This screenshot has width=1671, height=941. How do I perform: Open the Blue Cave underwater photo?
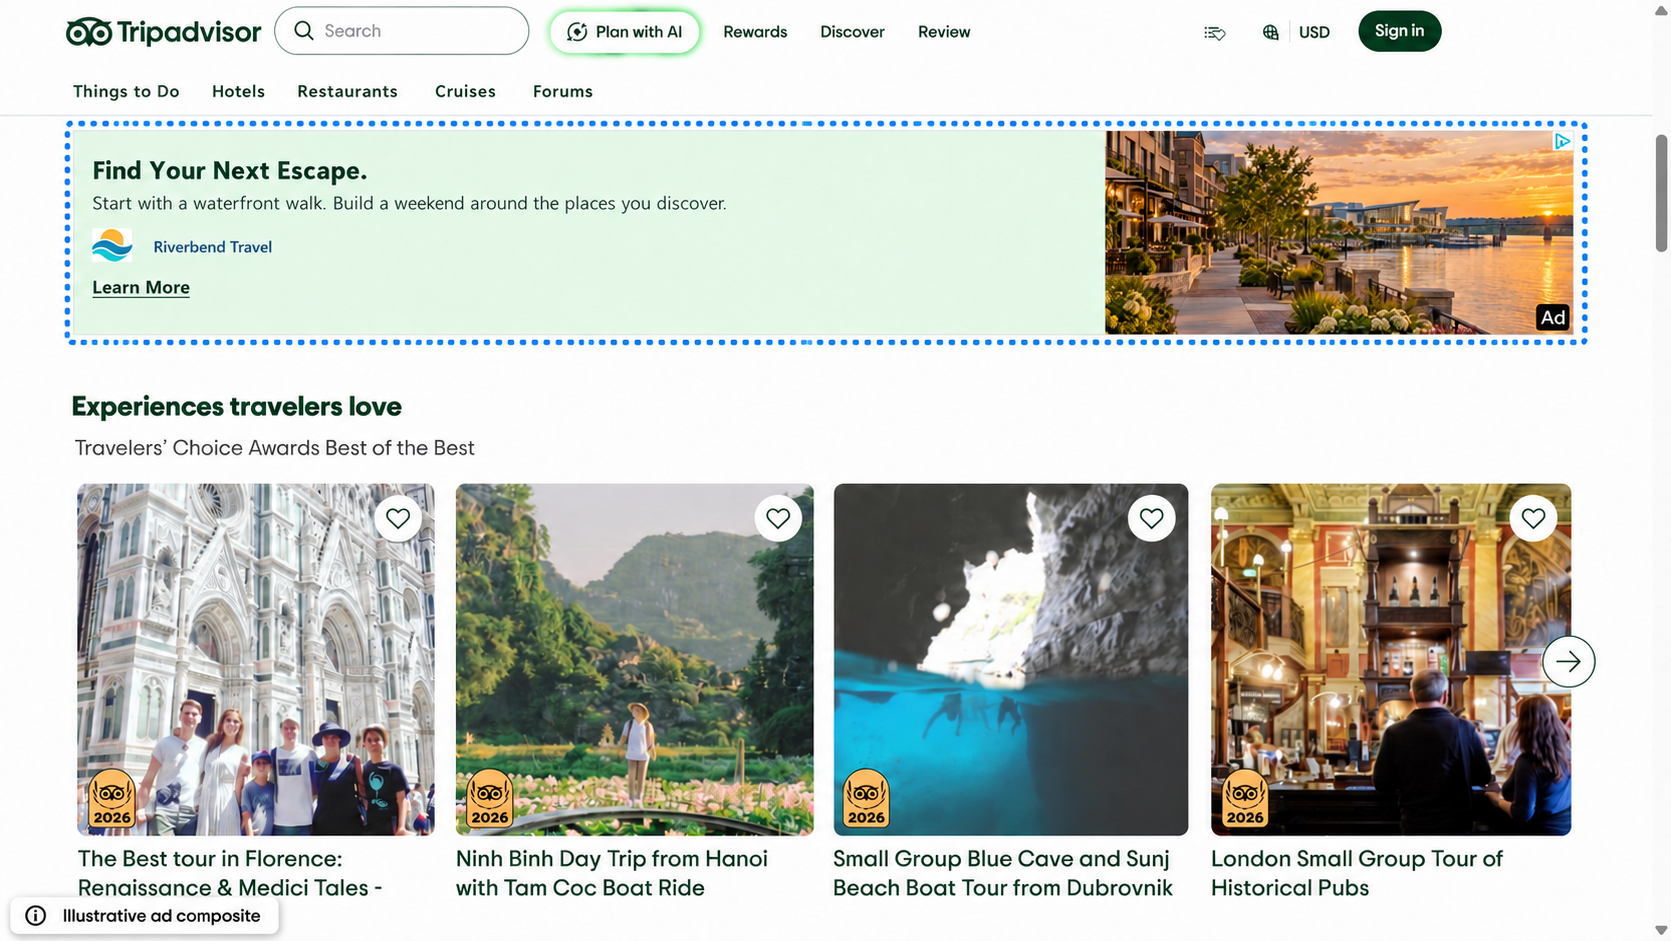point(1011,660)
